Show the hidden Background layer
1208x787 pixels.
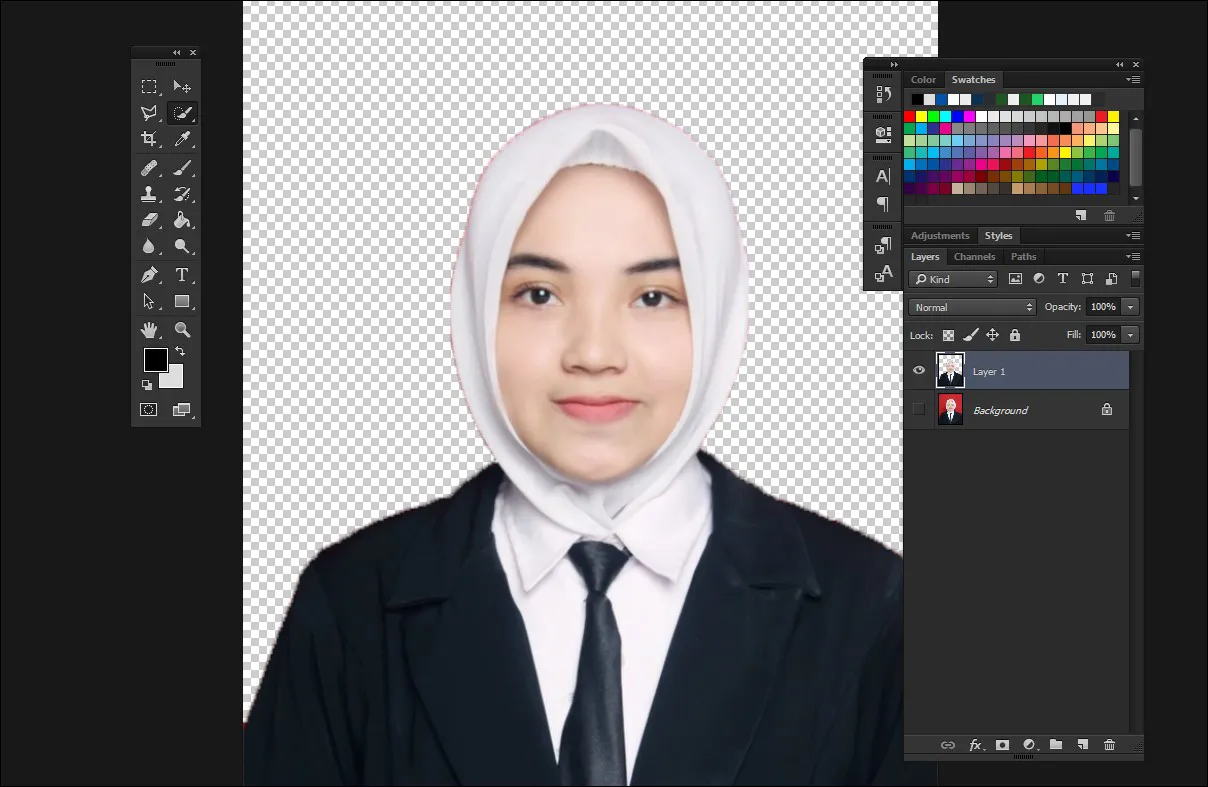click(918, 409)
